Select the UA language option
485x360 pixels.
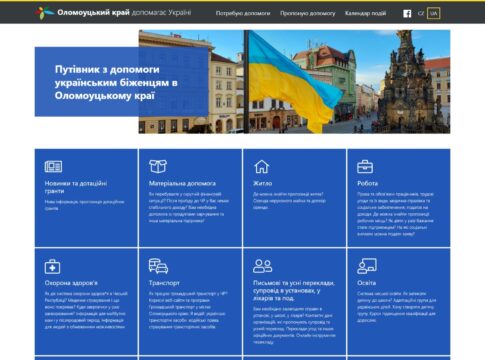[x=433, y=13]
